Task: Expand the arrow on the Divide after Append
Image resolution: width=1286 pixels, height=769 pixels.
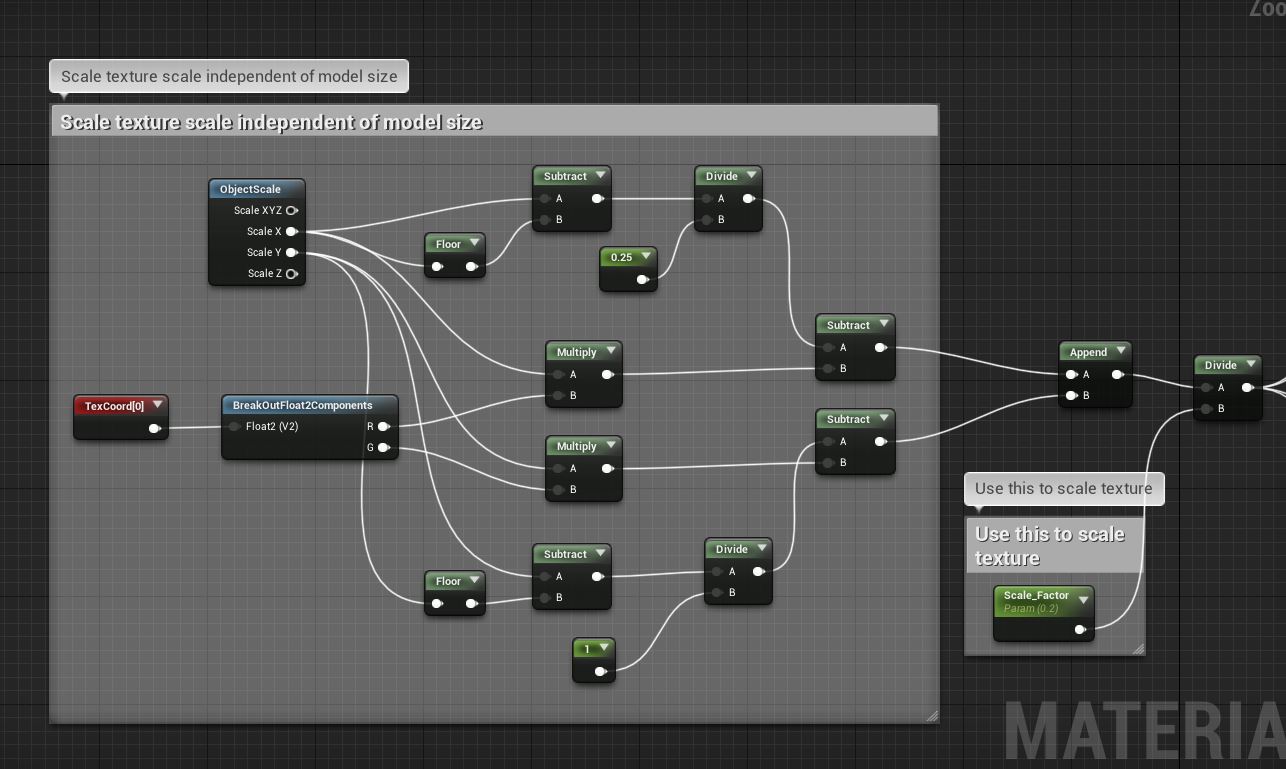Action: click(1251, 365)
